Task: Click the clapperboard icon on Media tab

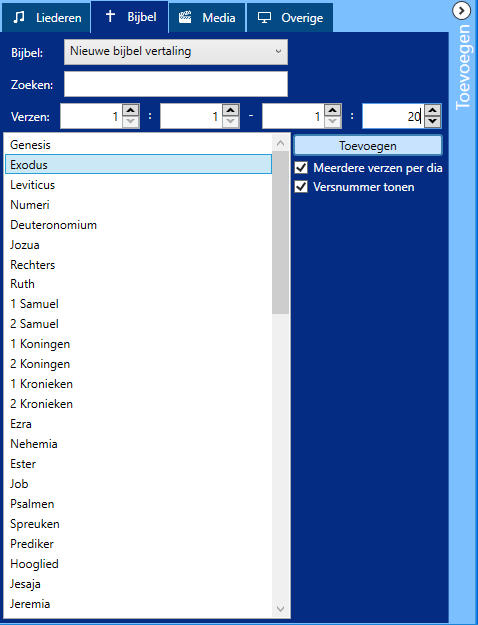Action: (185, 17)
